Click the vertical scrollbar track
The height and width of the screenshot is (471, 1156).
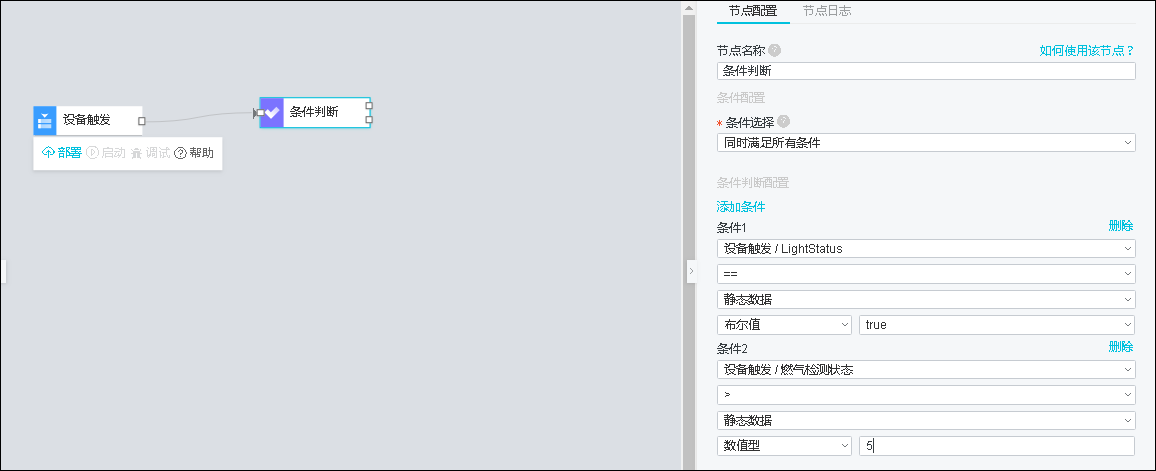click(689, 243)
